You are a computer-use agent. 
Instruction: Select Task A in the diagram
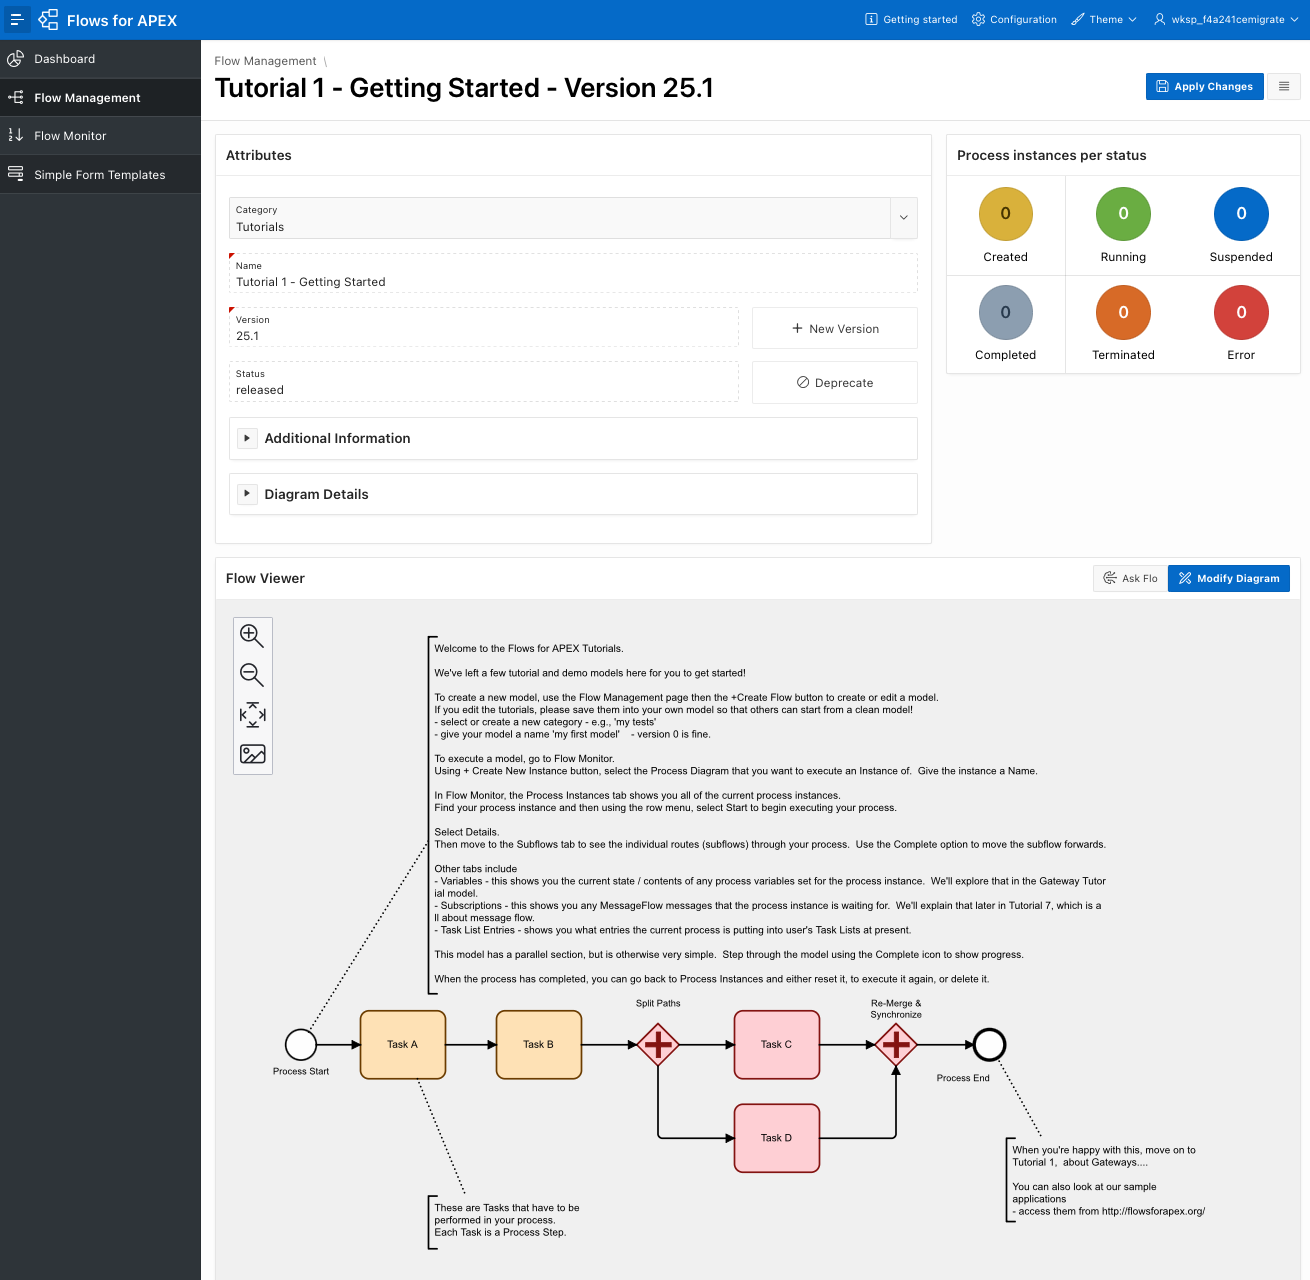click(x=403, y=1045)
